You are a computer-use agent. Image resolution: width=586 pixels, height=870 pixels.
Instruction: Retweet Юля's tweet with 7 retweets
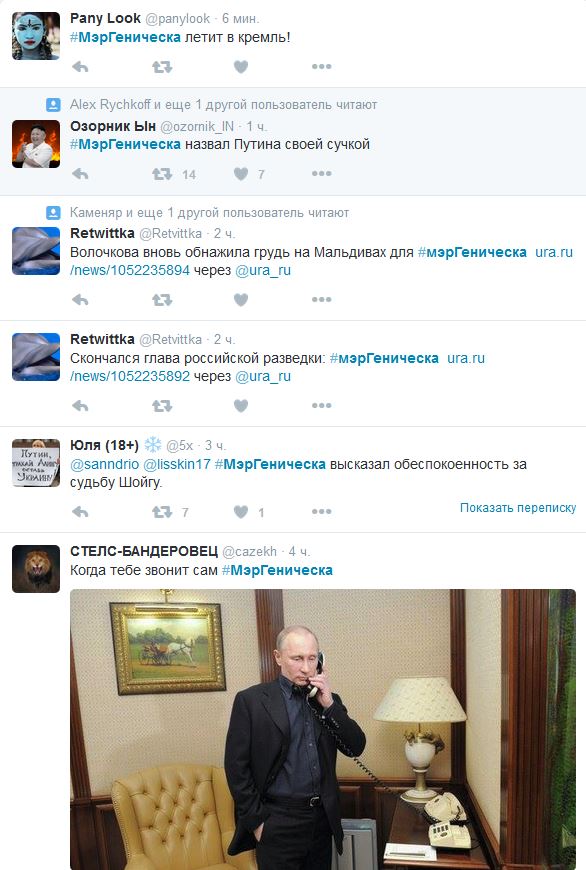[162, 512]
